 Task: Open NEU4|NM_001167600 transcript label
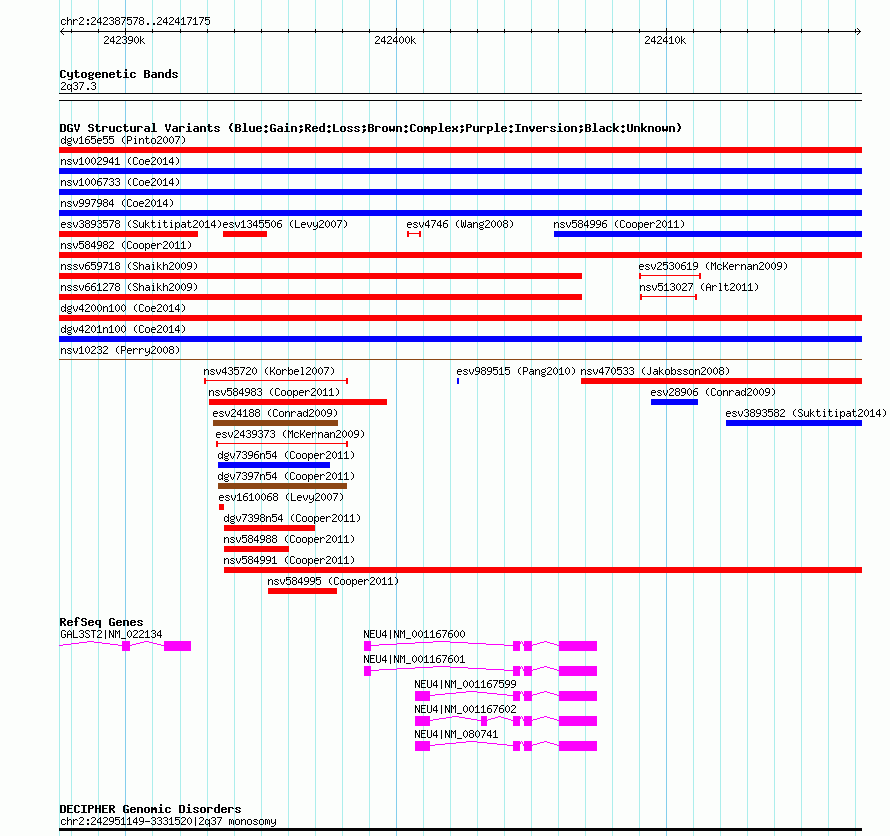pyautogui.click(x=414, y=634)
